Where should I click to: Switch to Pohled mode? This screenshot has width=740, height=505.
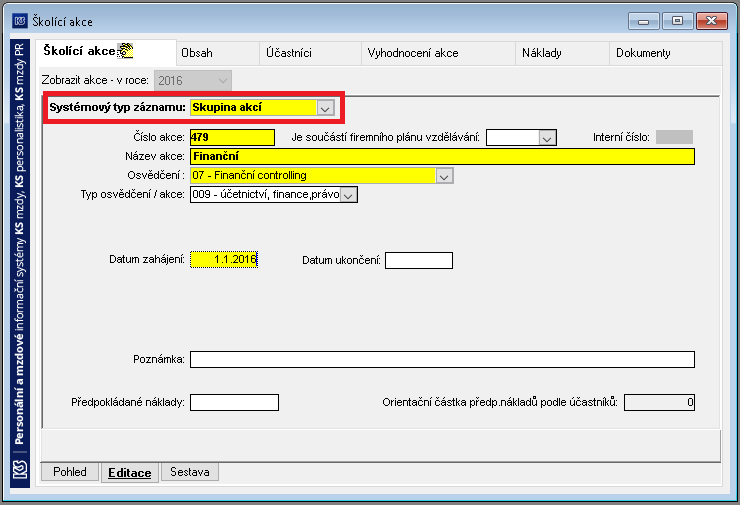pos(70,471)
